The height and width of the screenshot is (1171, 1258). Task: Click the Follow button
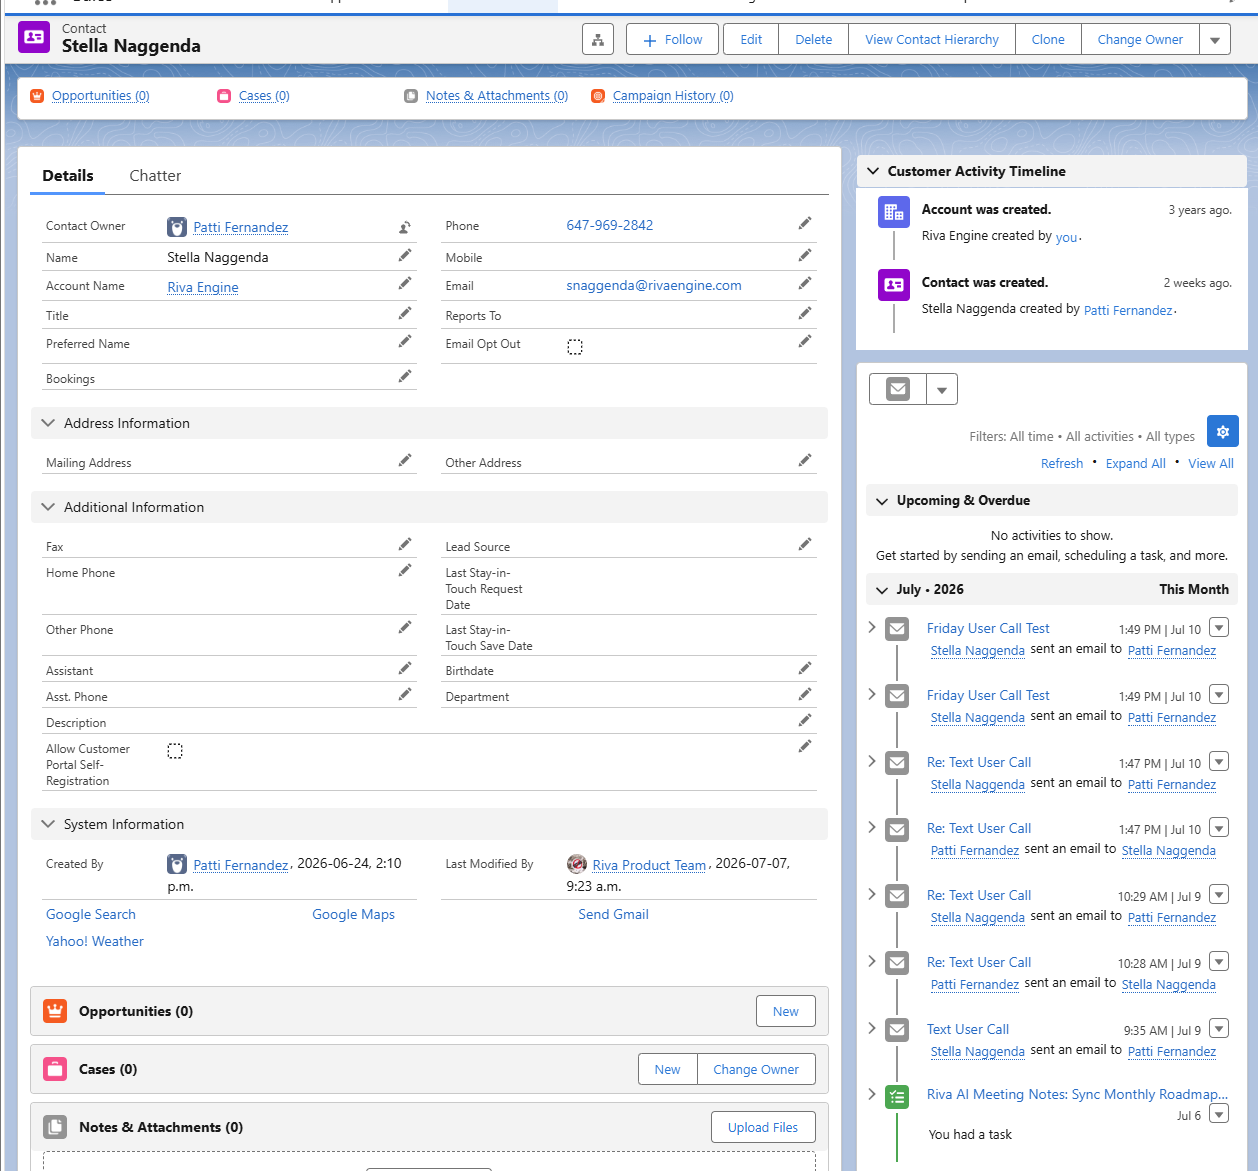click(672, 40)
